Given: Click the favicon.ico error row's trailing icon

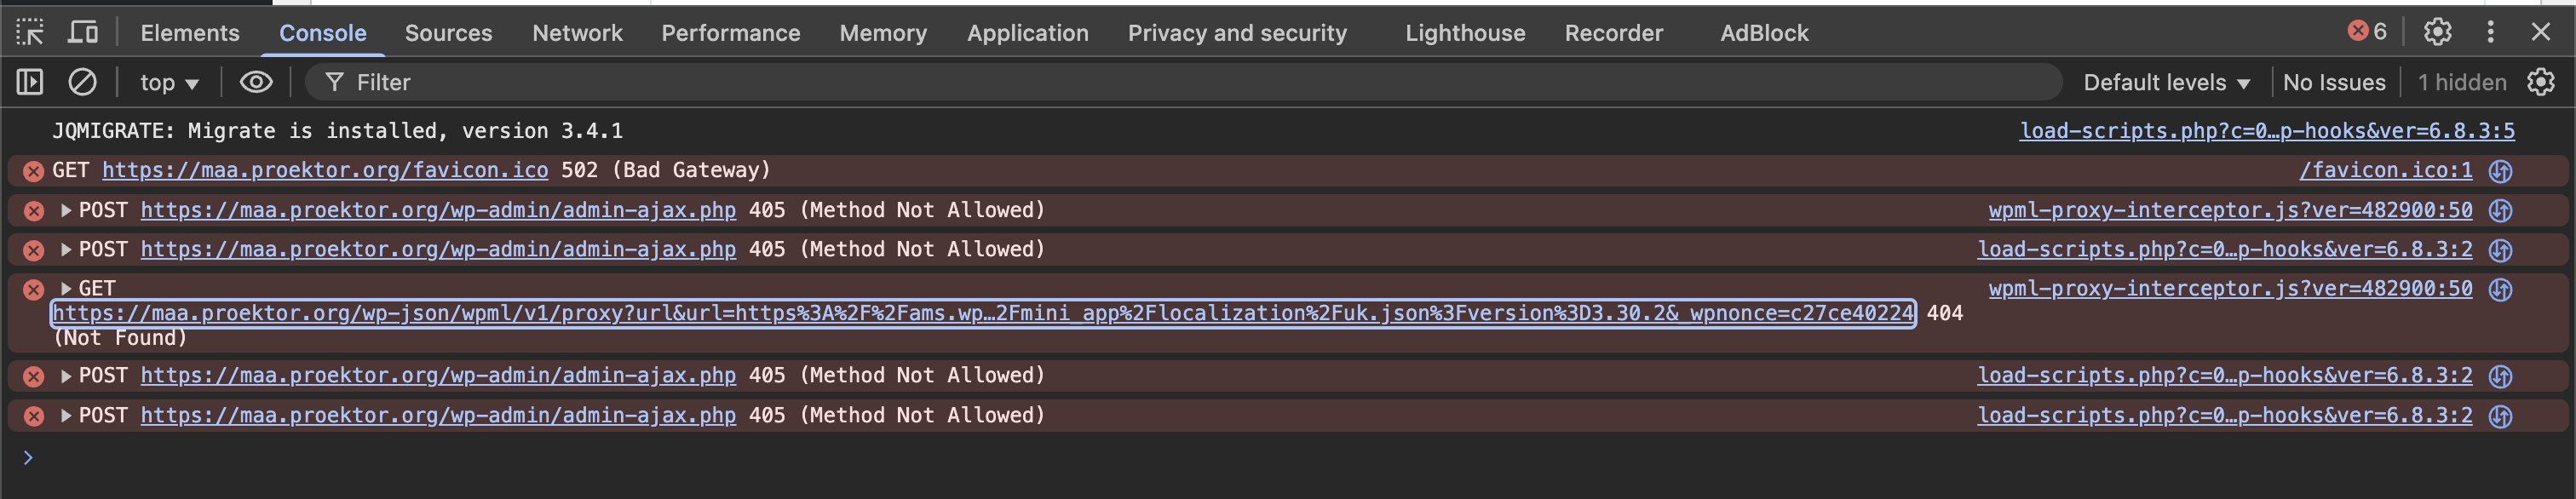Looking at the screenshot, I should [x=2500, y=171].
